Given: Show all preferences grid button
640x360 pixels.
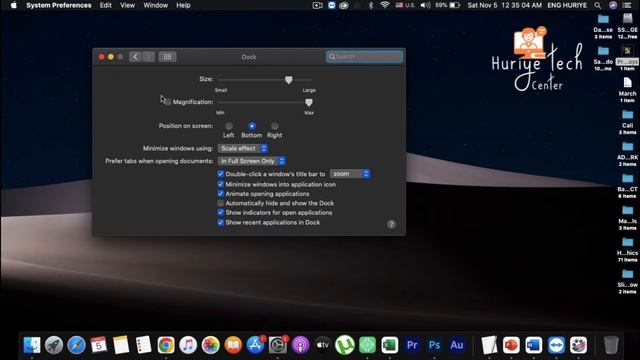Looking at the screenshot, I should pyautogui.click(x=167, y=57).
